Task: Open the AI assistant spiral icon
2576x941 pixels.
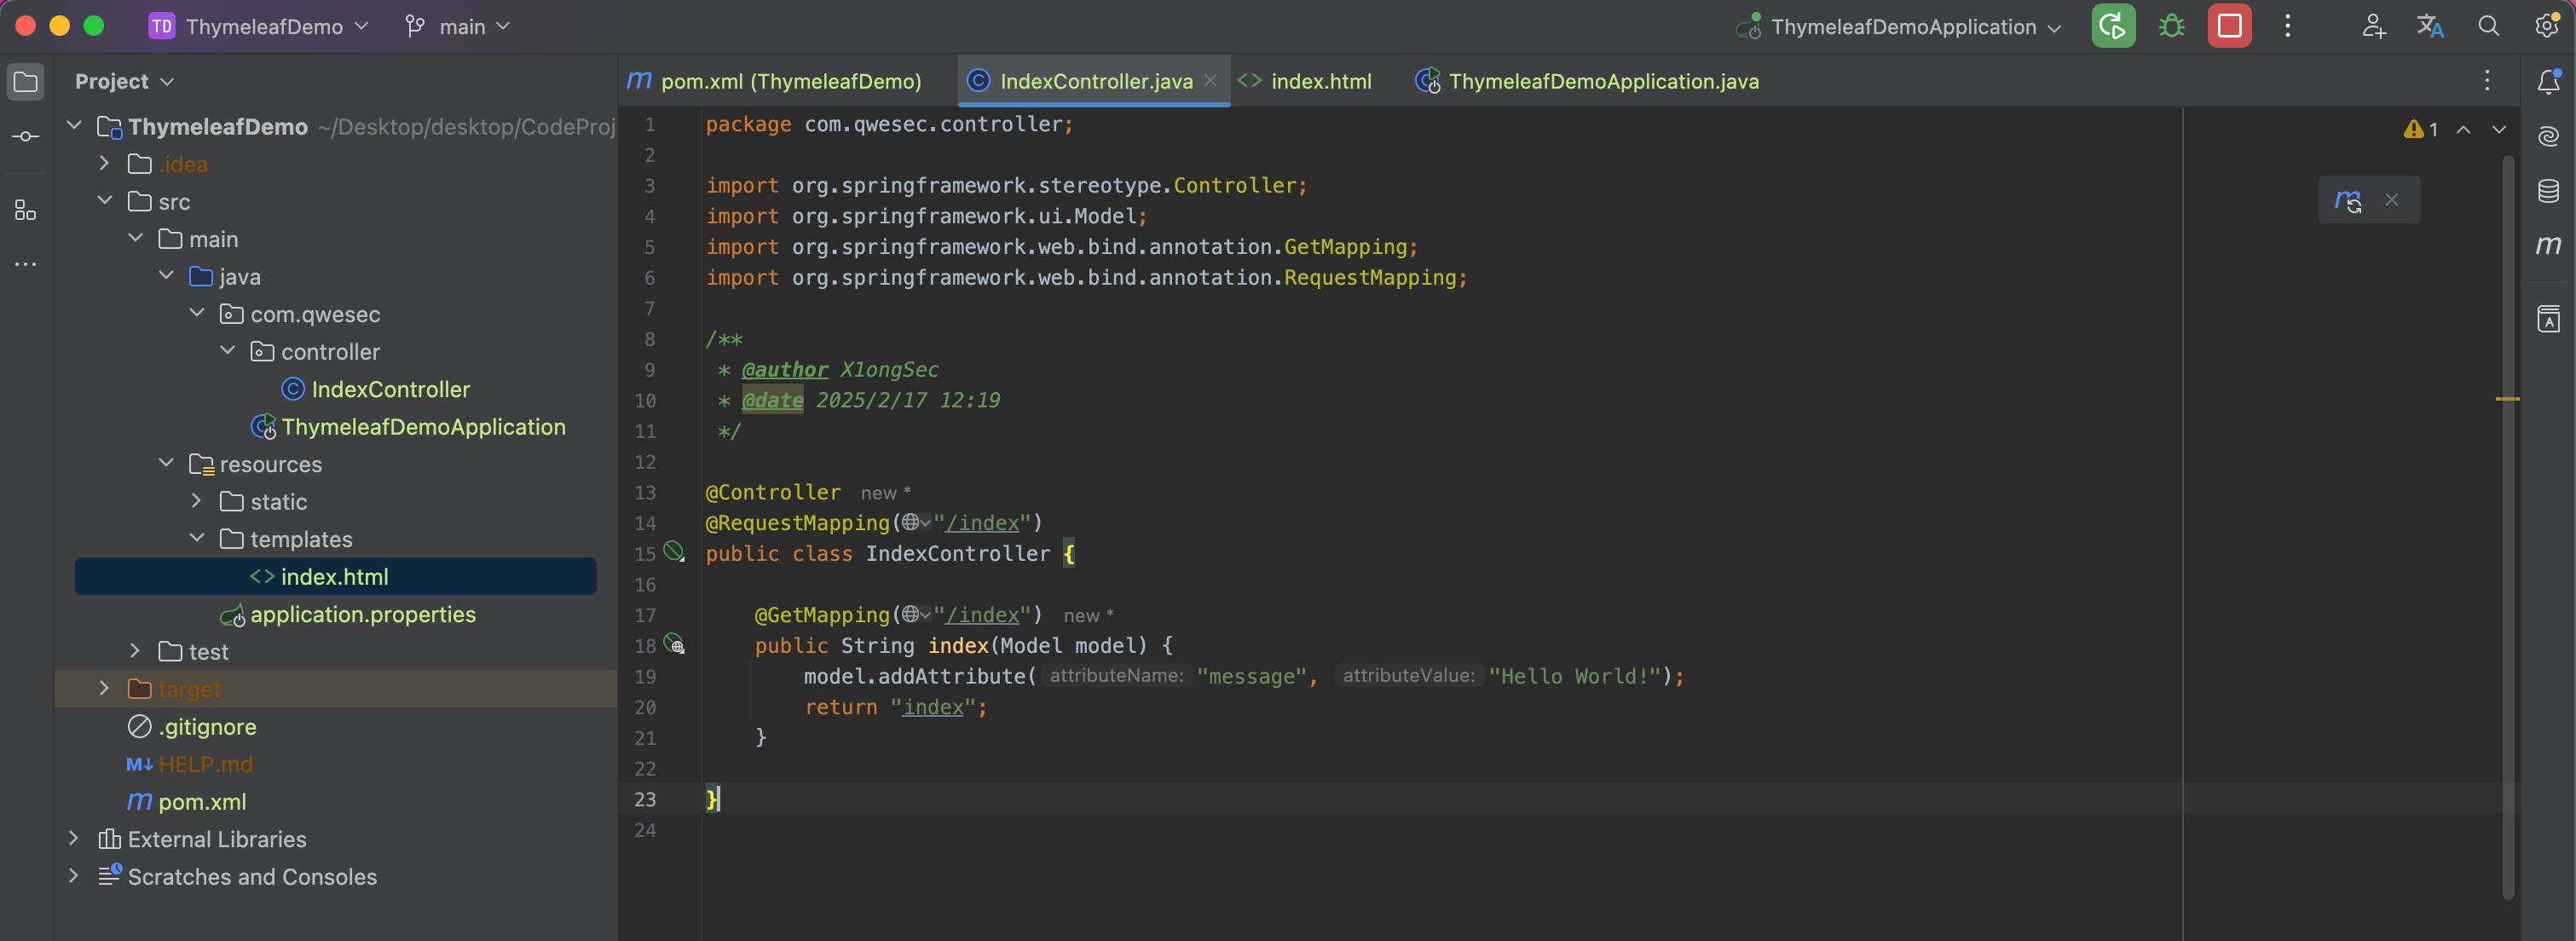Action: (2548, 136)
